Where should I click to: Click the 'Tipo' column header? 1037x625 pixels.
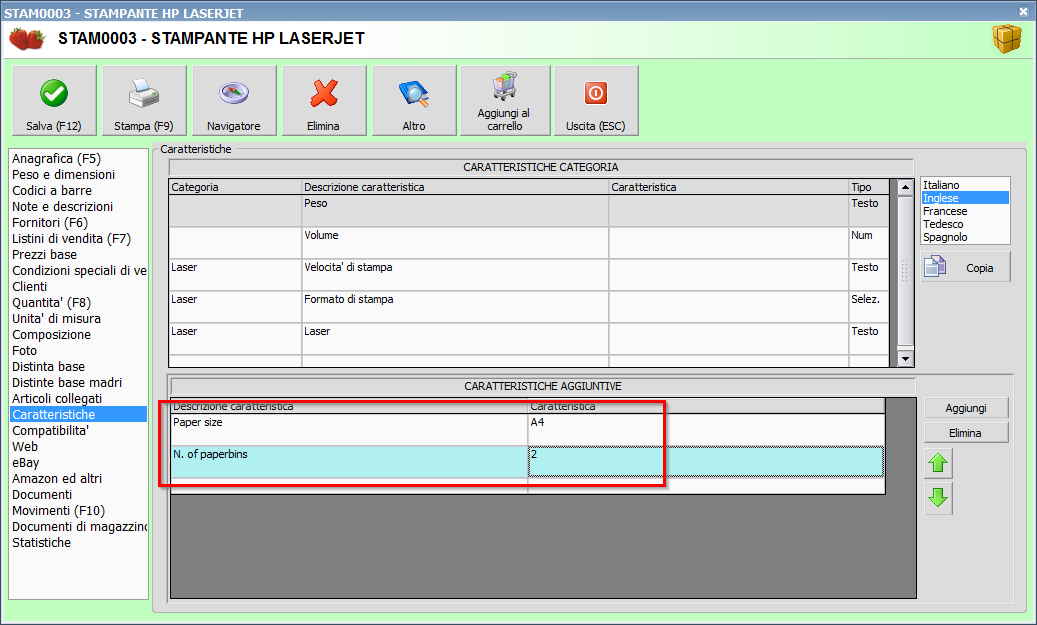(x=869, y=187)
